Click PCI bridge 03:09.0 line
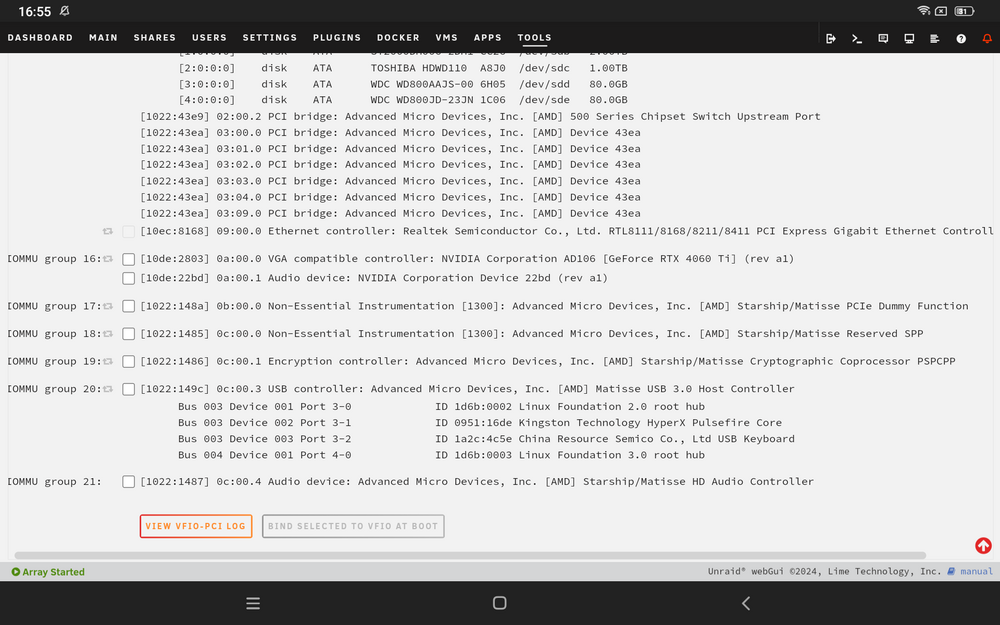Screen dimensions: 1000x625 click(x=390, y=214)
